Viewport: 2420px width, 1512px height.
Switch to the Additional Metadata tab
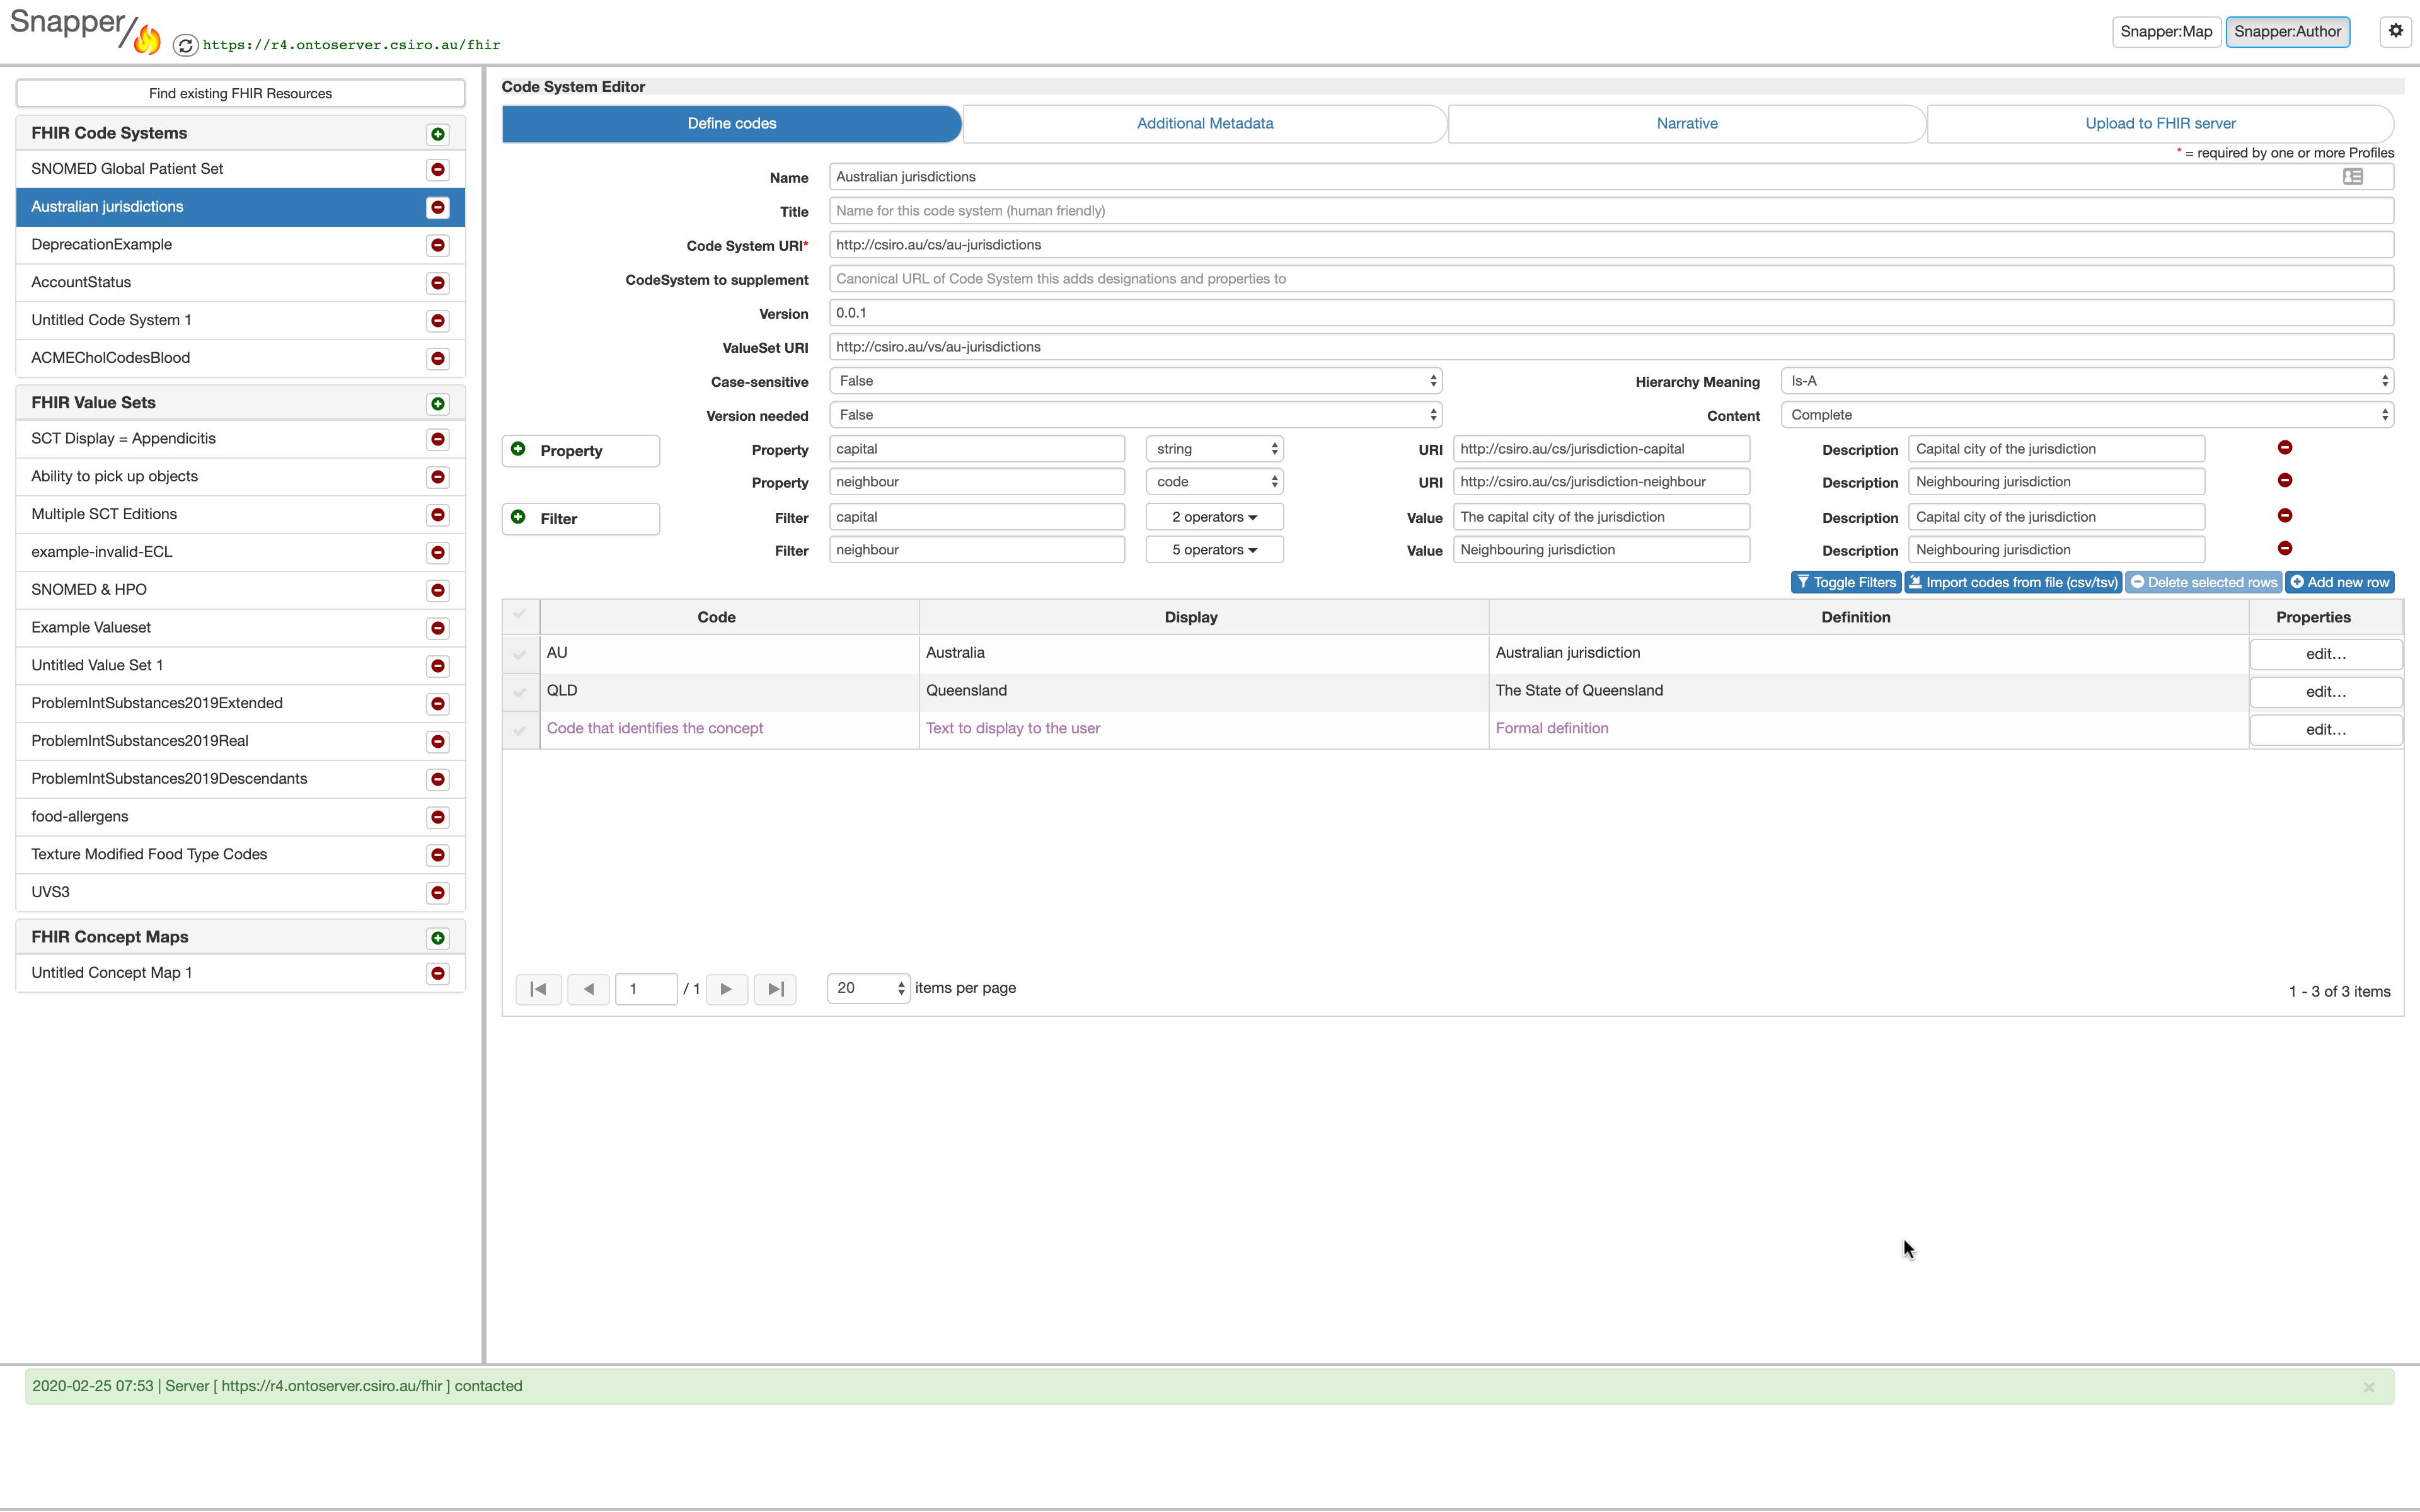click(1204, 124)
